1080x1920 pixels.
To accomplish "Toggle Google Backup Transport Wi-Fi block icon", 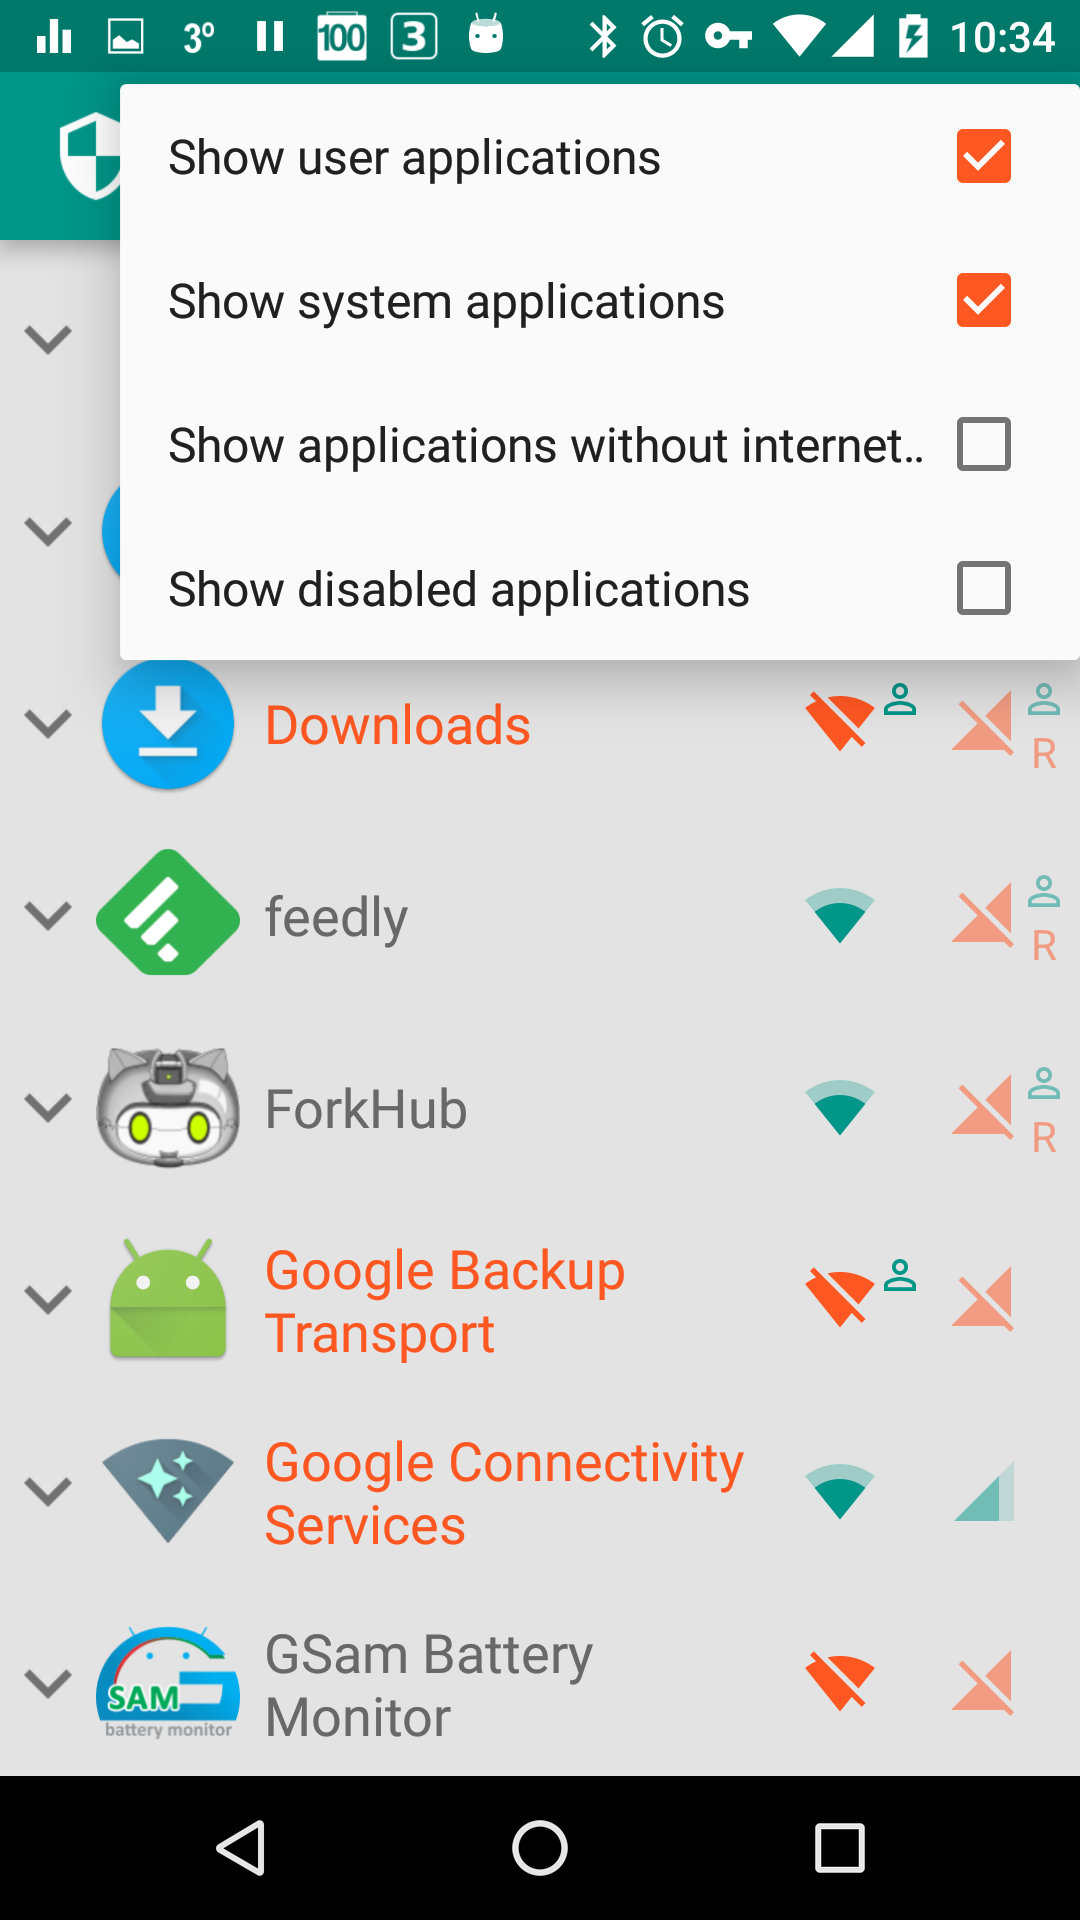I will [x=840, y=1298].
